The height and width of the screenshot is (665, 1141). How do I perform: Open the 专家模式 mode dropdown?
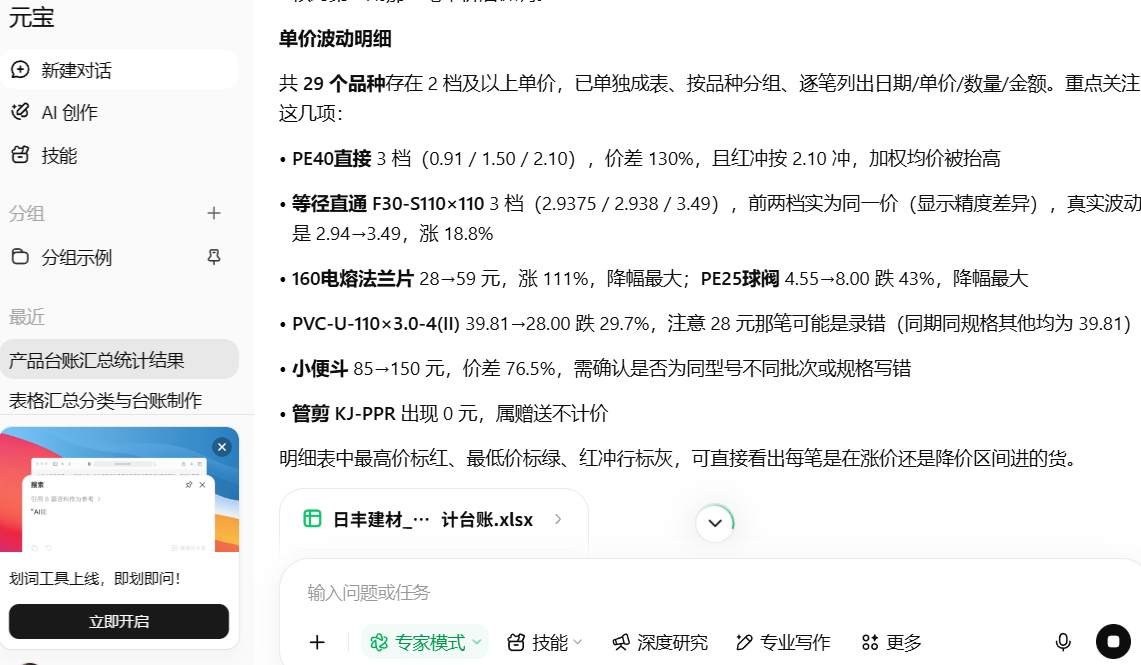[425, 642]
